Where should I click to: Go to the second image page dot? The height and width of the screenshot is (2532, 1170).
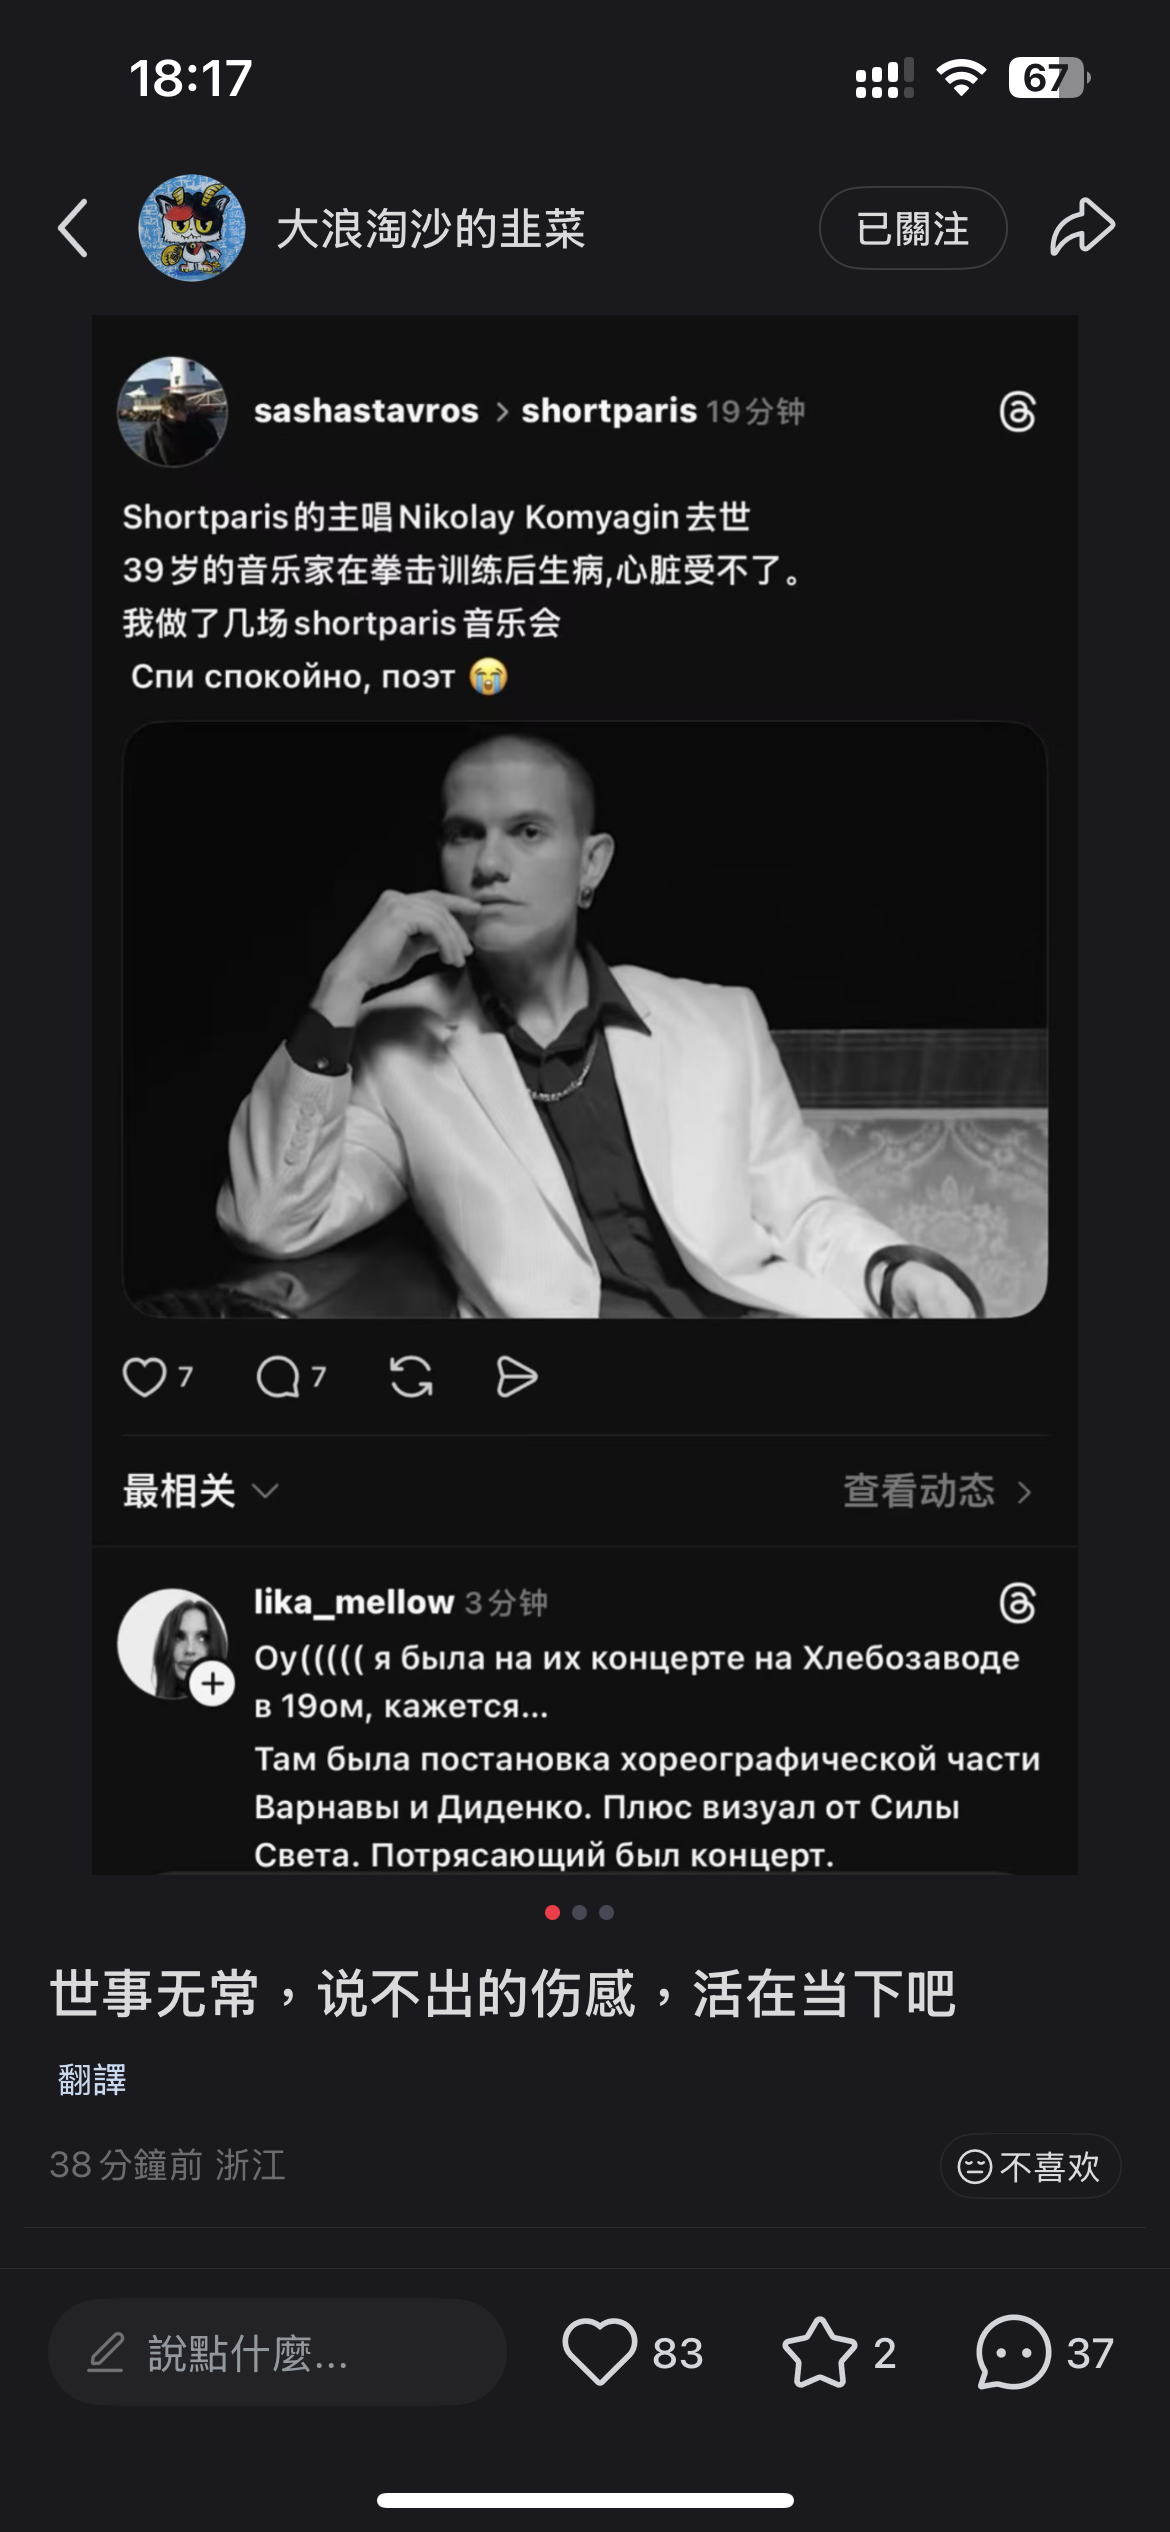pos(579,1913)
